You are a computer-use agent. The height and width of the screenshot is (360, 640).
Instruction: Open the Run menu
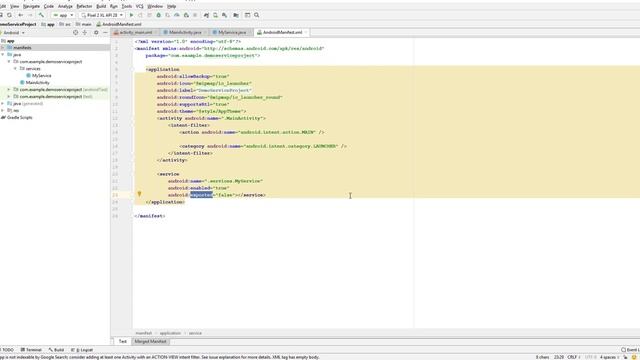tap(114, 7)
